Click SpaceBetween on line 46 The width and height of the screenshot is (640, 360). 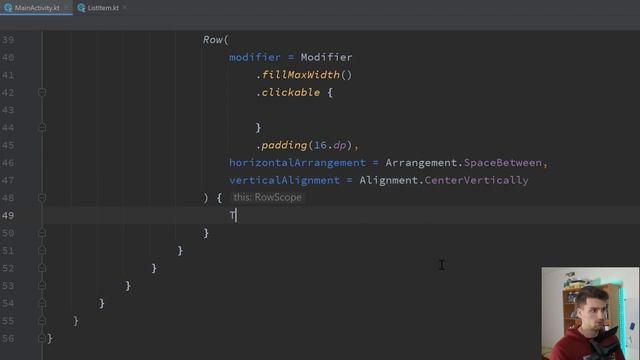point(503,163)
